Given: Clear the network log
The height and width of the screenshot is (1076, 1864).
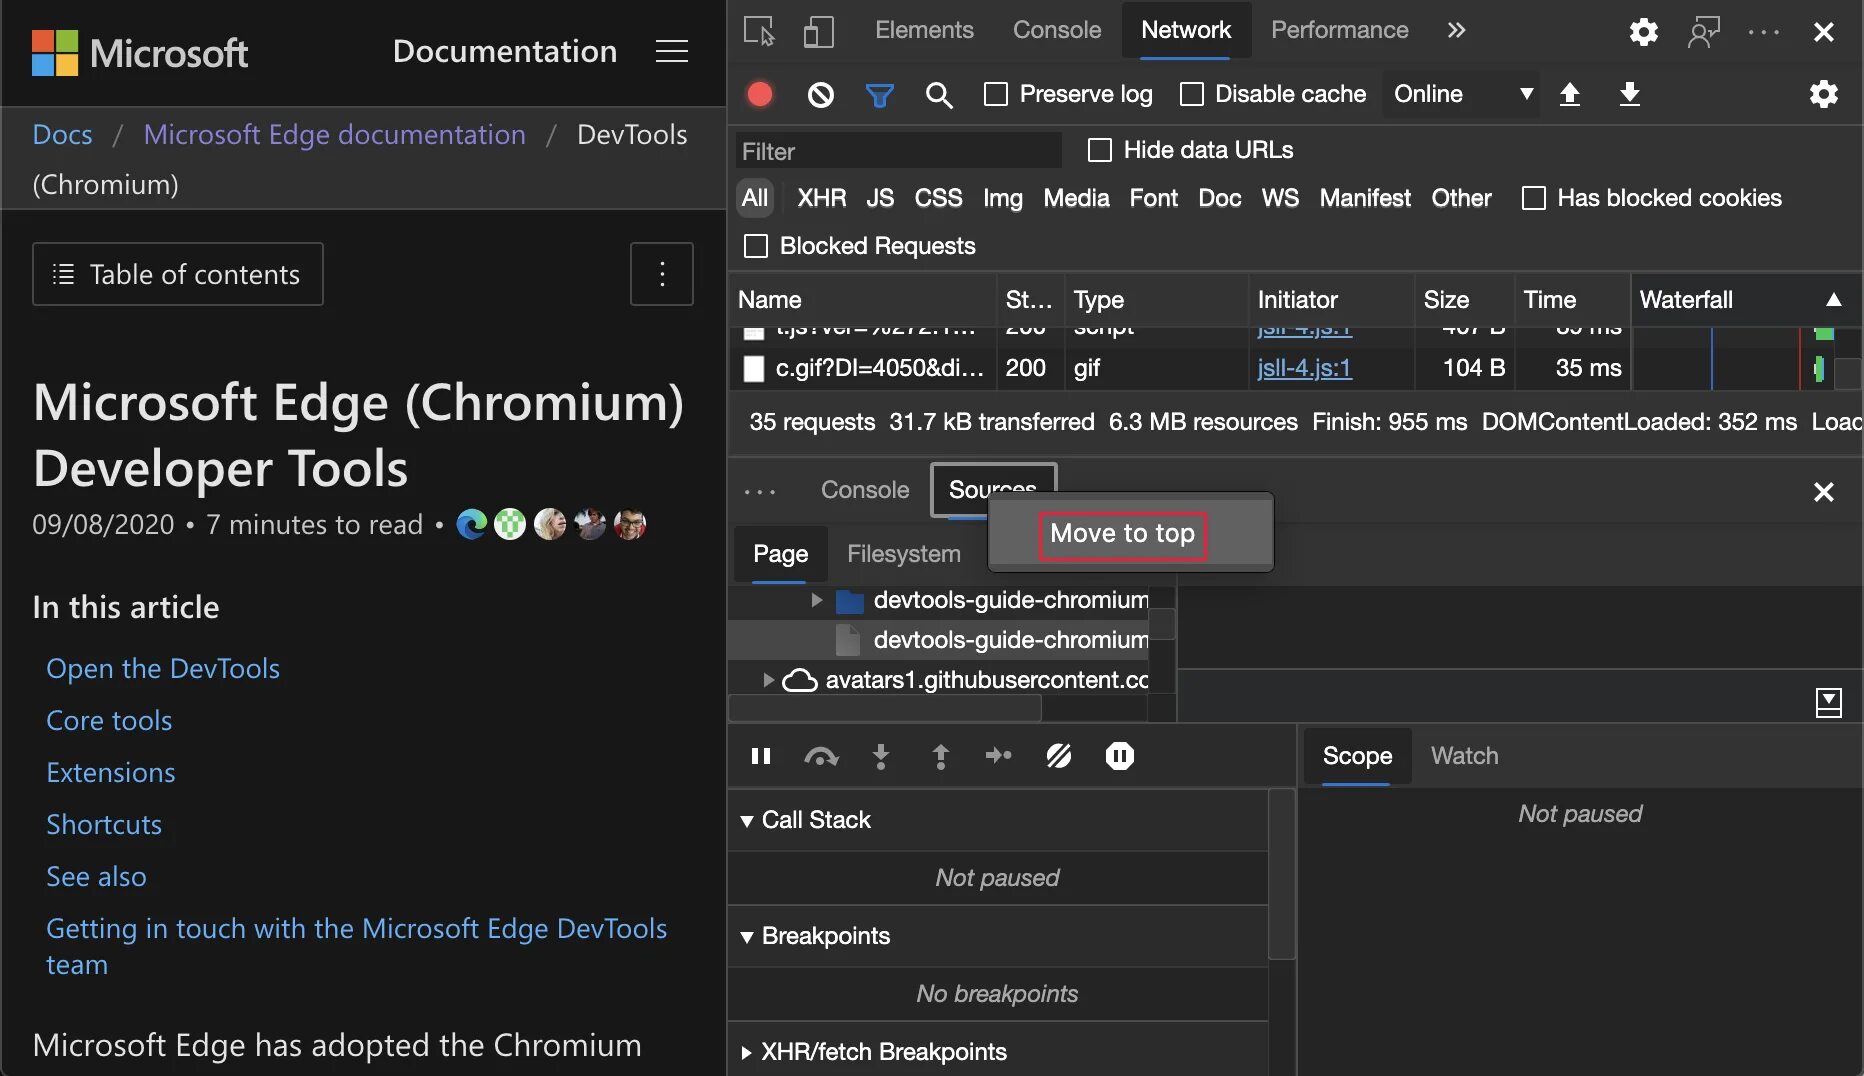Looking at the screenshot, I should coord(820,94).
